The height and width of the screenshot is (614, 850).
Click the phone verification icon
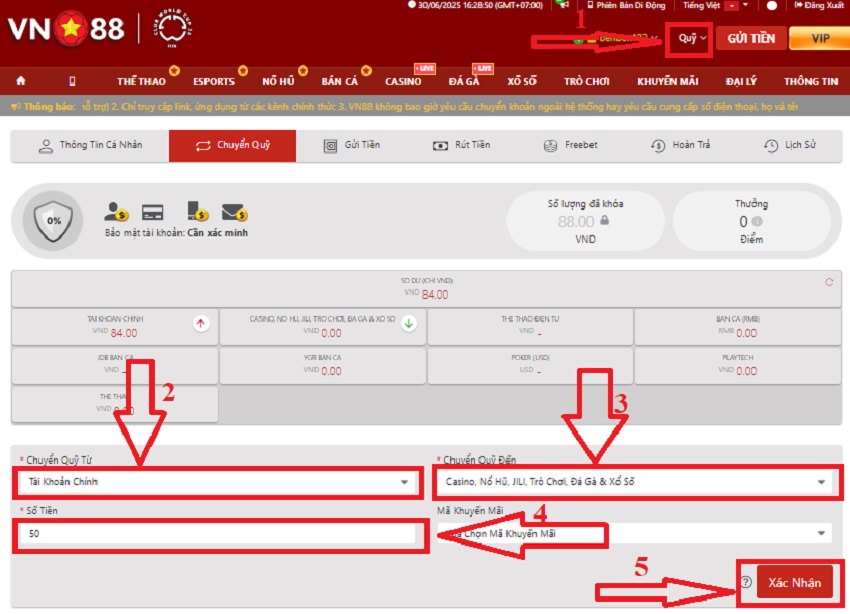pyautogui.click(x=197, y=211)
